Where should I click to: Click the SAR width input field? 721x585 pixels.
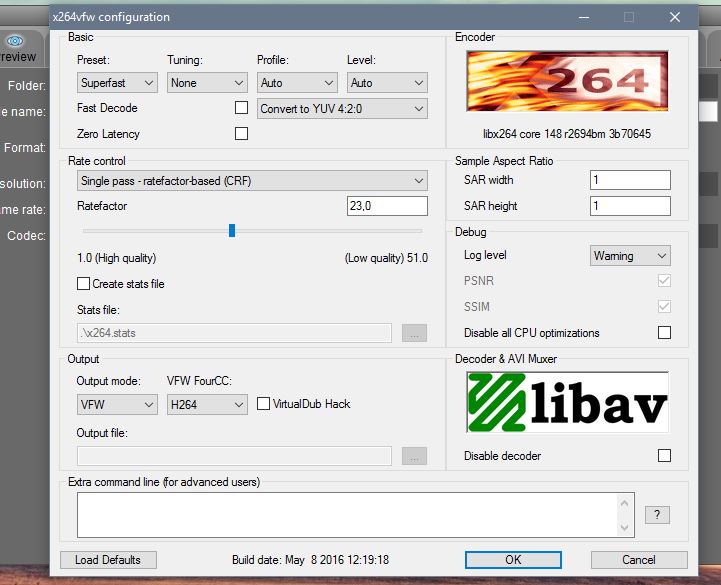click(630, 180)
